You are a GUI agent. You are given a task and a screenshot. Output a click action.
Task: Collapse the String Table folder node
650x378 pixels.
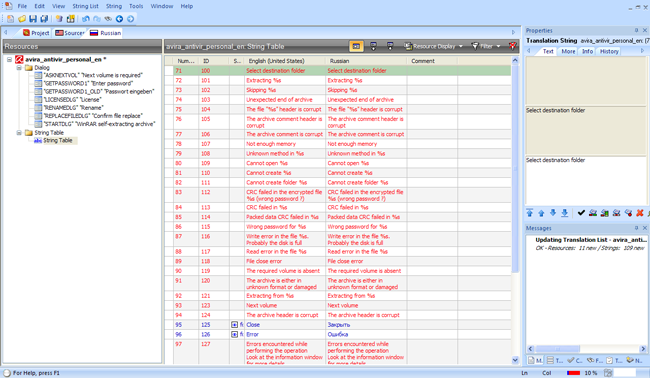(19, 133)
